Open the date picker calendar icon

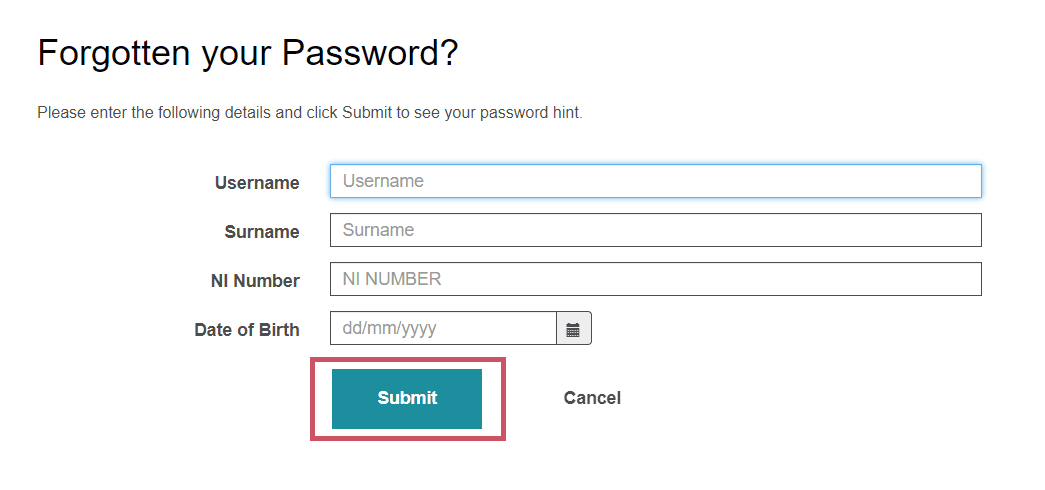pos(573,329)
